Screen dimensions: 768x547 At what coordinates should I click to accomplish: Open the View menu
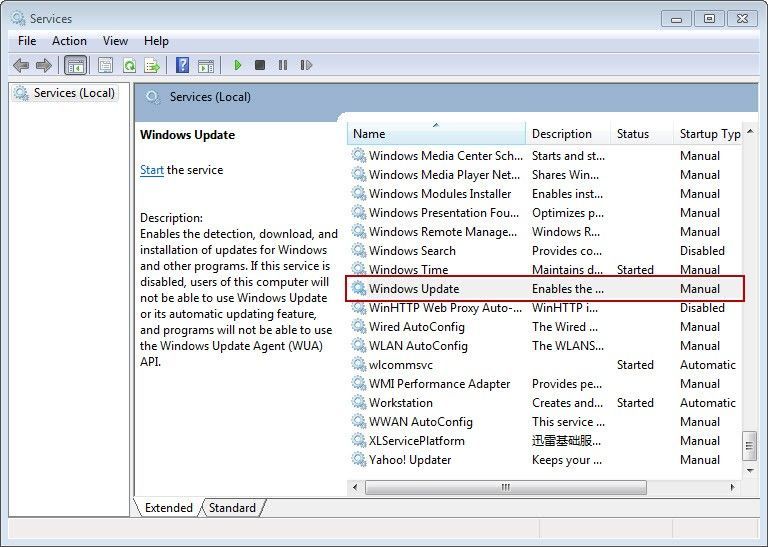pyautogui.click(x=115, y=41)
